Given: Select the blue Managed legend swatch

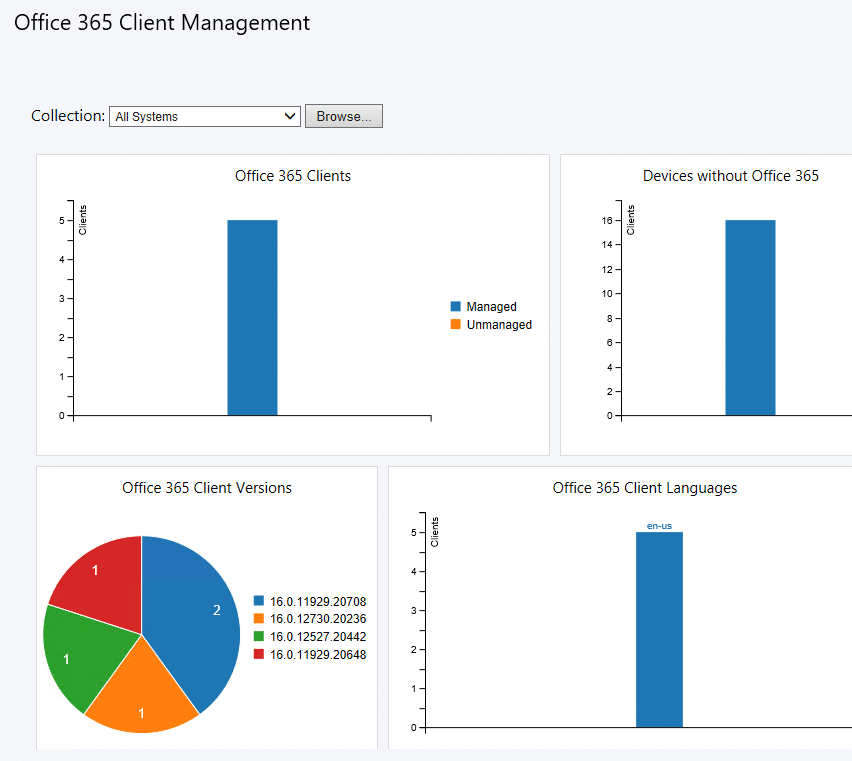Looking at the screenshot, I should tap(456, 307).
